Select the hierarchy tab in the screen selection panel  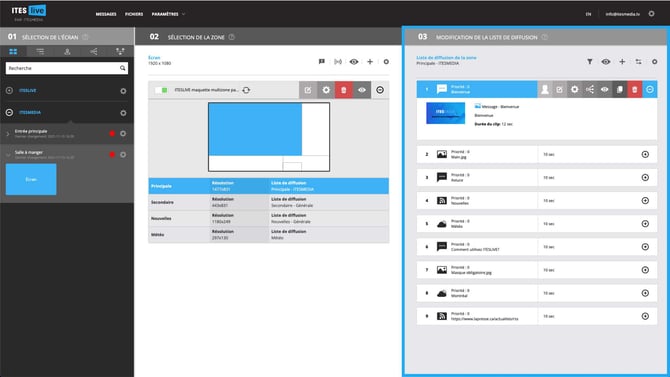click(120, 52)
